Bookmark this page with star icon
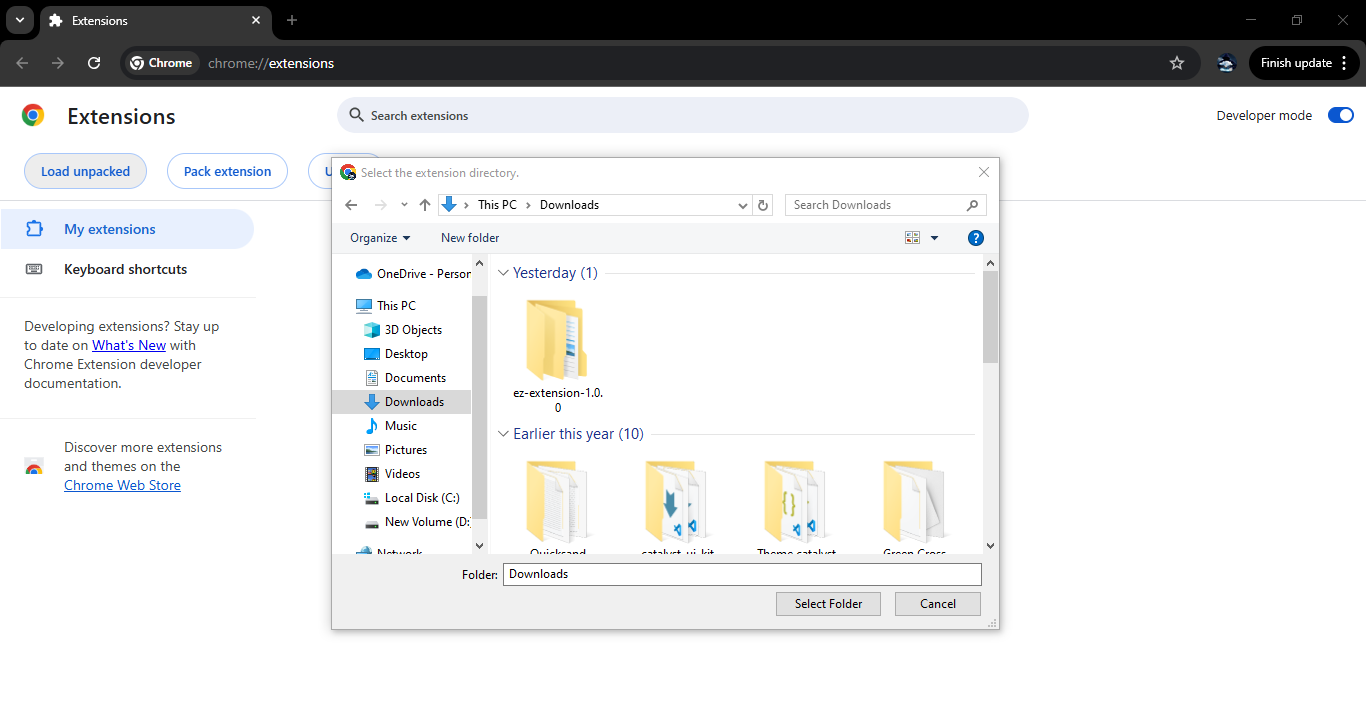This screenshot has width=1366, height=727. coord(1177,63)
